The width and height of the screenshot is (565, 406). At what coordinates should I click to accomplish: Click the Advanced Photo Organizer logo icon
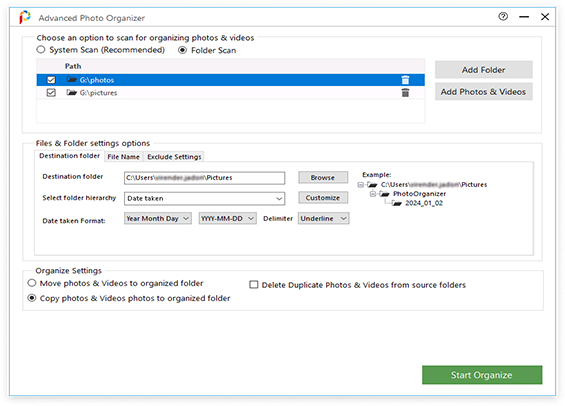(25, 17)
